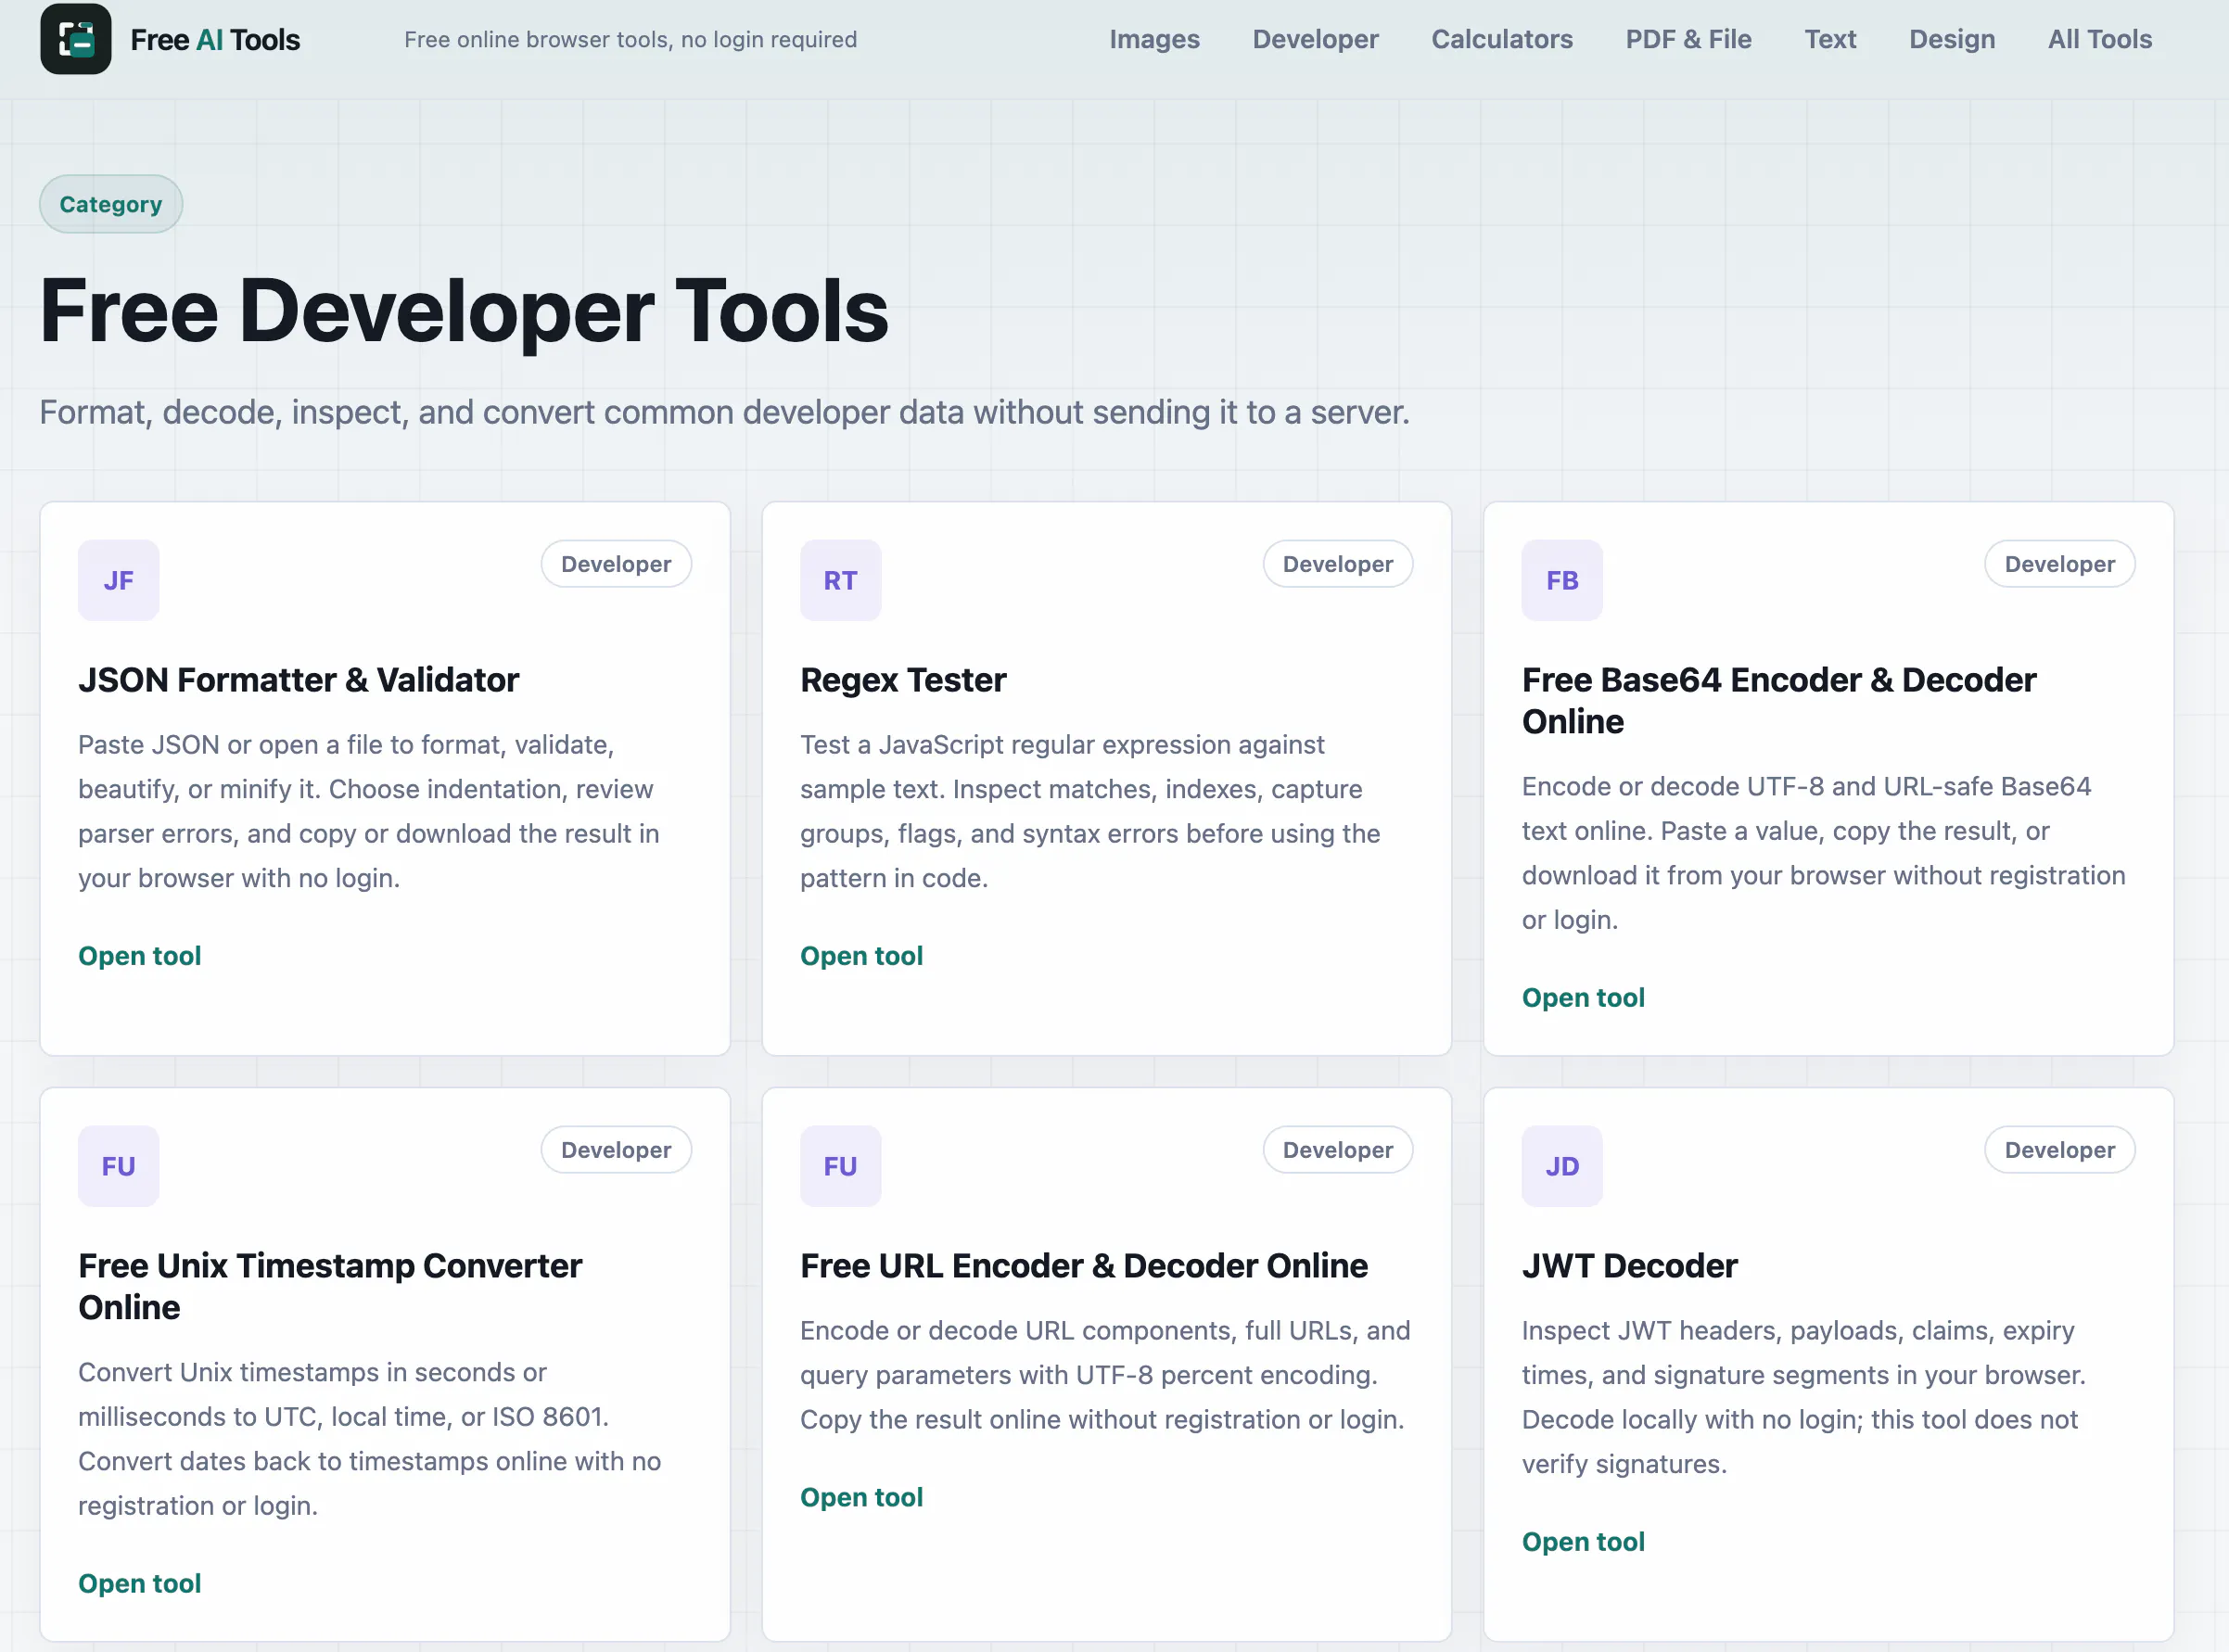
Task: Click the Regex Tester heading
Action: [x=903, y=680]
